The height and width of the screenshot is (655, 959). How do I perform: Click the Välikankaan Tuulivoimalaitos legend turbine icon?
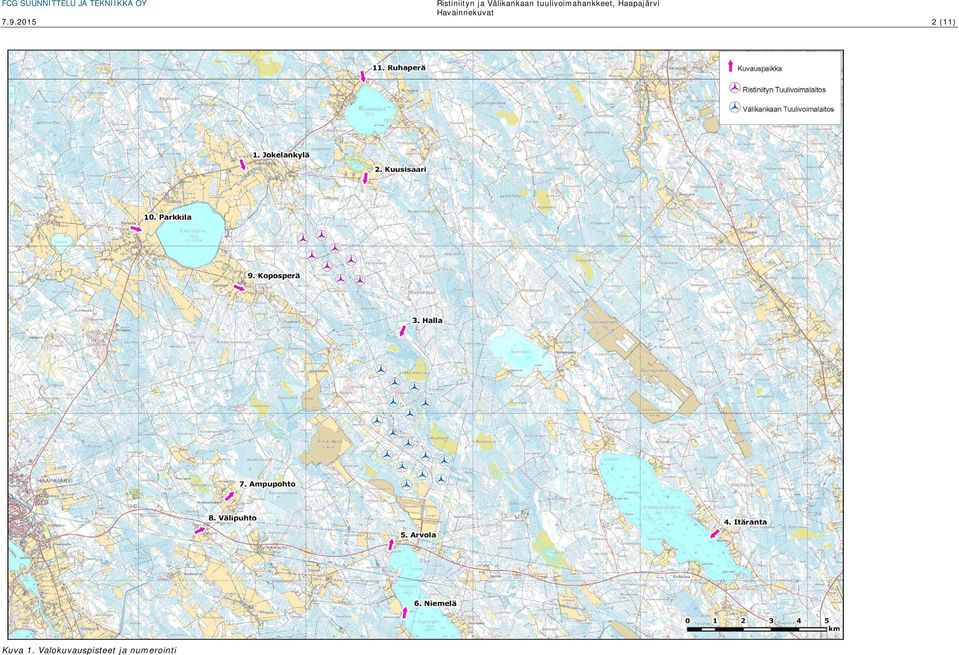735,108
